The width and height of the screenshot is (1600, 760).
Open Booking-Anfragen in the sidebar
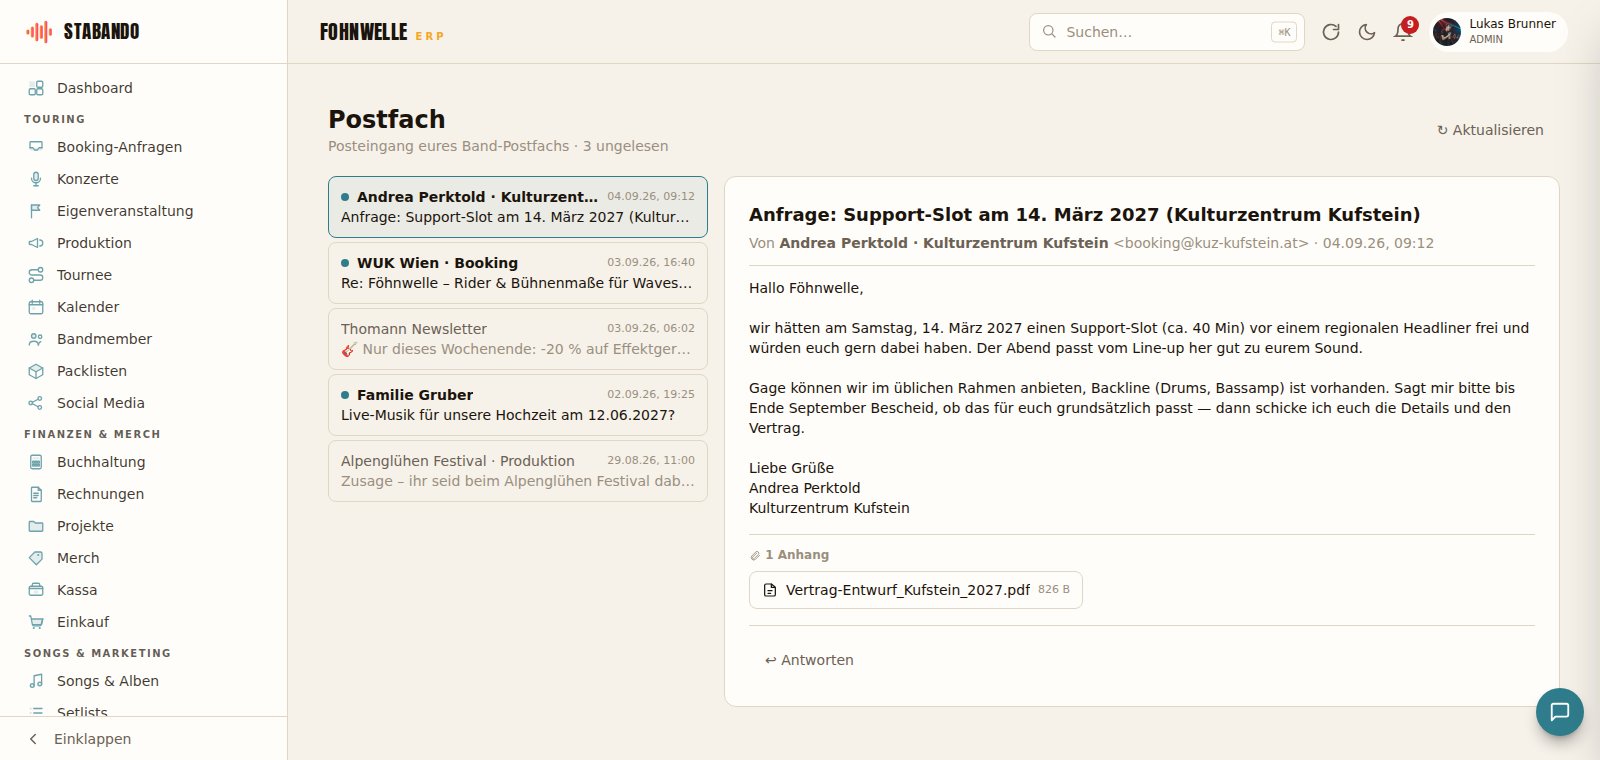click(x=144, y=147)
